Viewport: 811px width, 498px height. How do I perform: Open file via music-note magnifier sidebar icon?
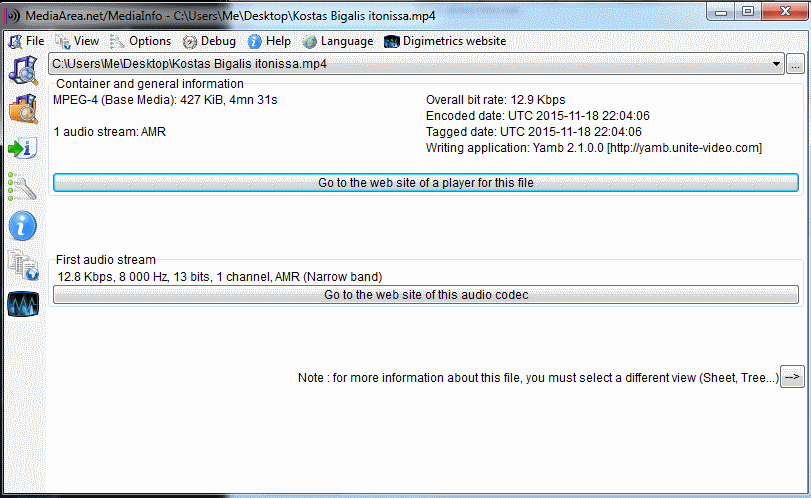(23, 70)
